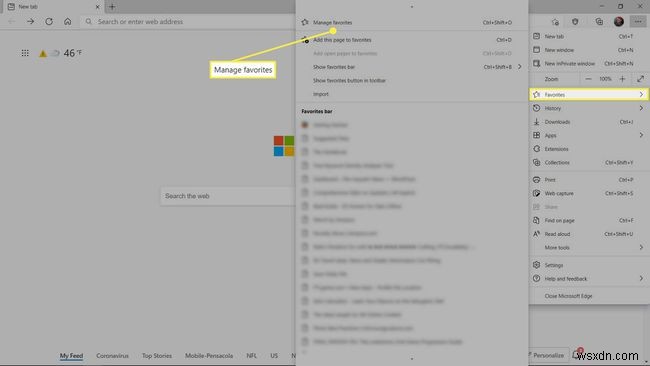Start 'Read aloud' from the menu
650x366 pixels.
click(x=589, y=234)
